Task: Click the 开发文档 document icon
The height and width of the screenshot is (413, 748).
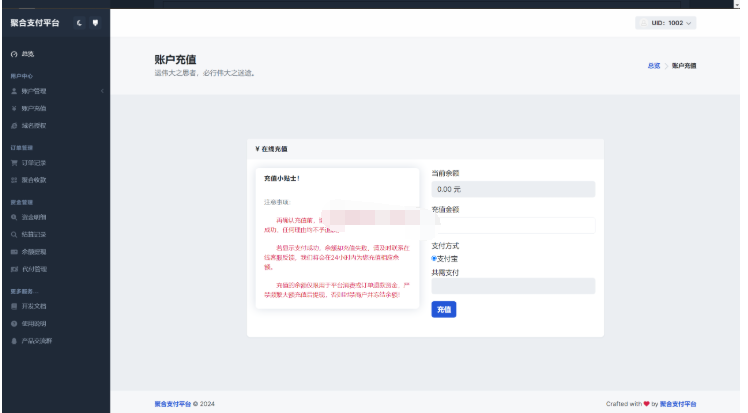Action: [13, 306]
